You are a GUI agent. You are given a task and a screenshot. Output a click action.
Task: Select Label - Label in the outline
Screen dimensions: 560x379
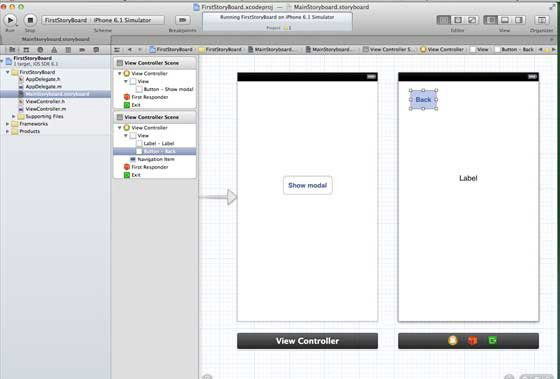tap(155, 144)
